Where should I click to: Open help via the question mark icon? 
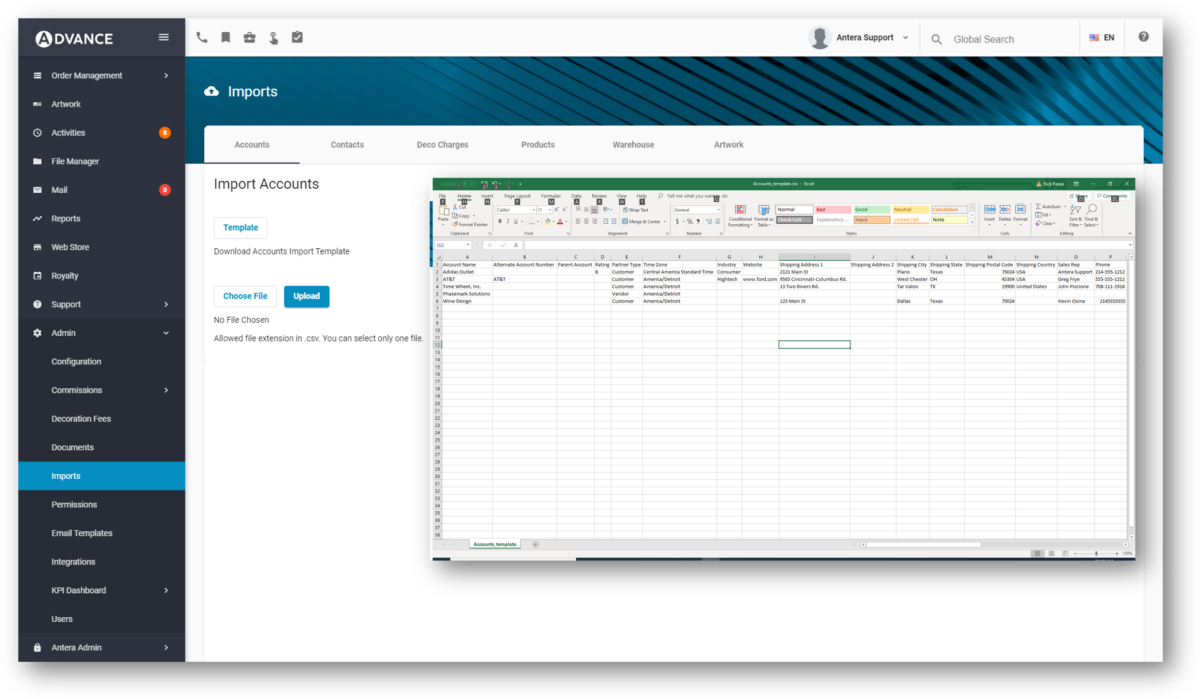[x=1143, y=37]
